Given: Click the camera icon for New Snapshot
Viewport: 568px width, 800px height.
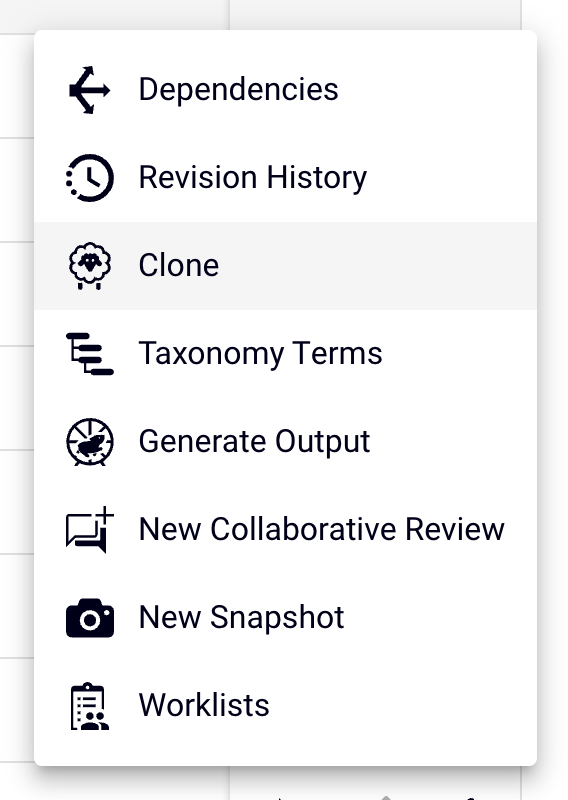Looking at the screenshot, I should point(89,618).
